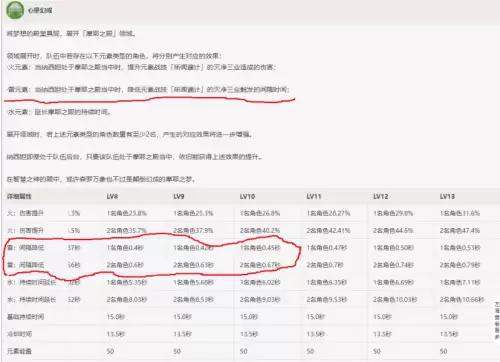Click the cell 2名角色8.53秒
The width and height of the screenshot is (500, 362).
point(193,300)
